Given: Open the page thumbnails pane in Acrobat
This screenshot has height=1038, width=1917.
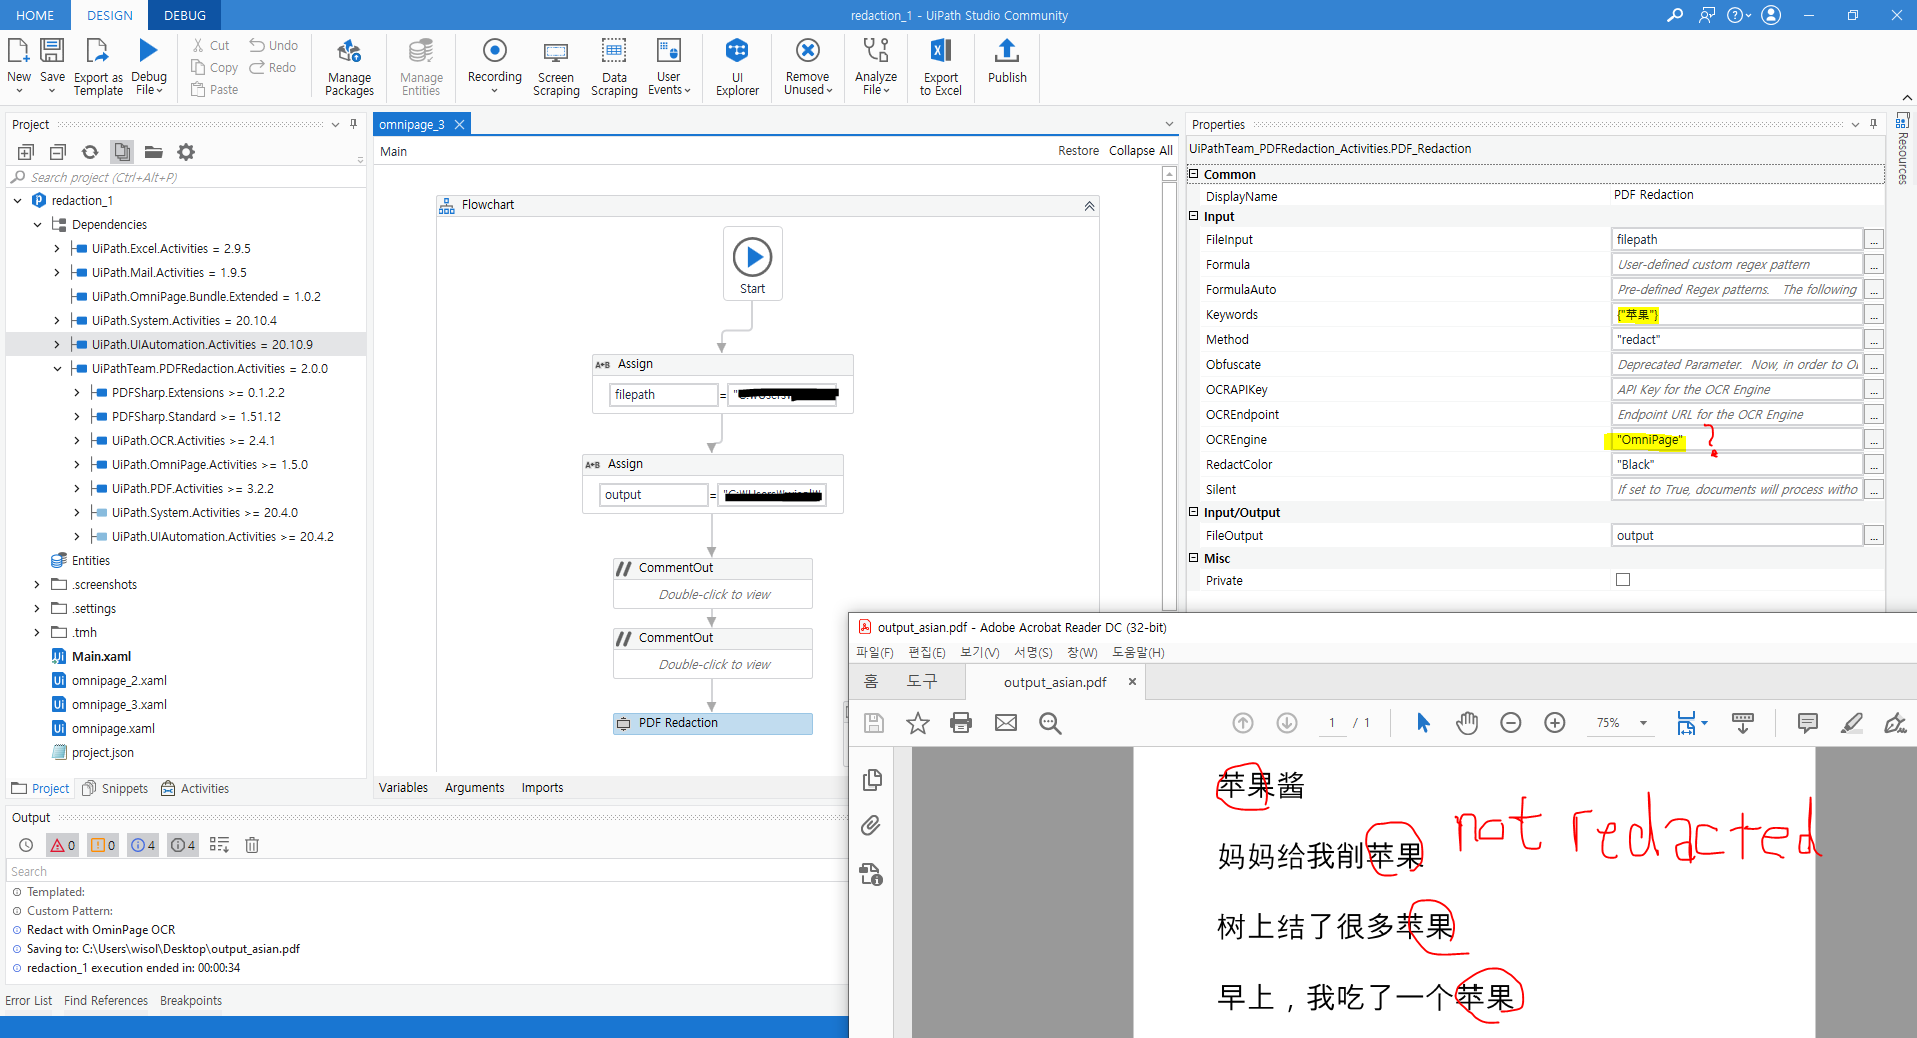Looking at the screenshot, I should pyautogui.click(x=871, y=779).
